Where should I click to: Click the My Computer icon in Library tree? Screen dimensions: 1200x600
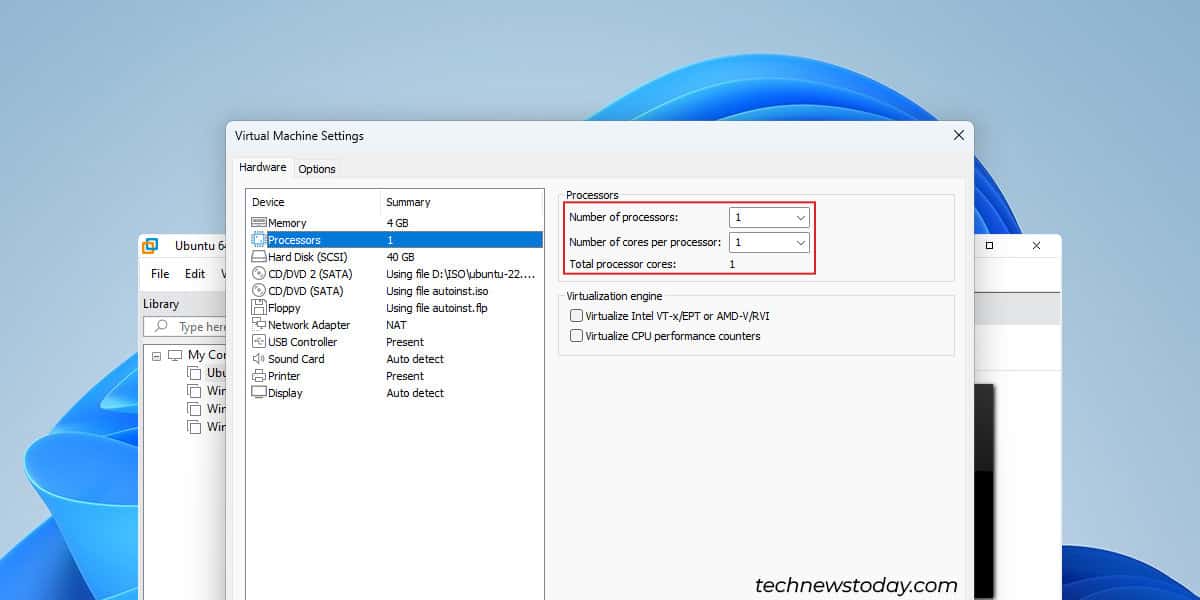point(175,355)
